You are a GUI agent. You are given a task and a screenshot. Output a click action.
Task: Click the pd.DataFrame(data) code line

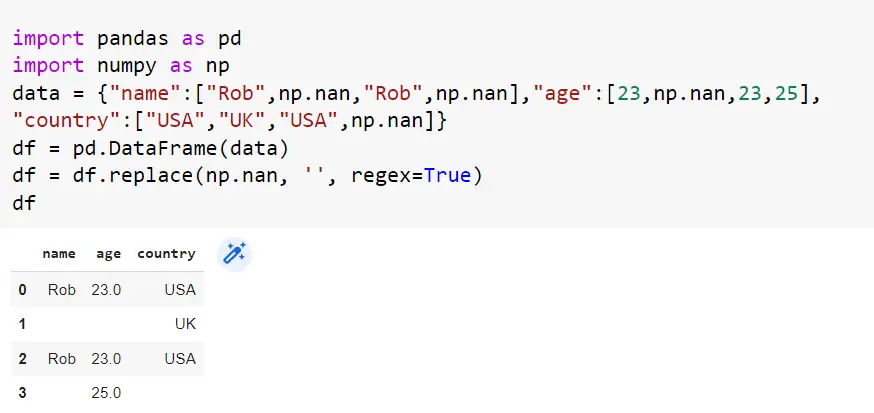pos(150,148)
